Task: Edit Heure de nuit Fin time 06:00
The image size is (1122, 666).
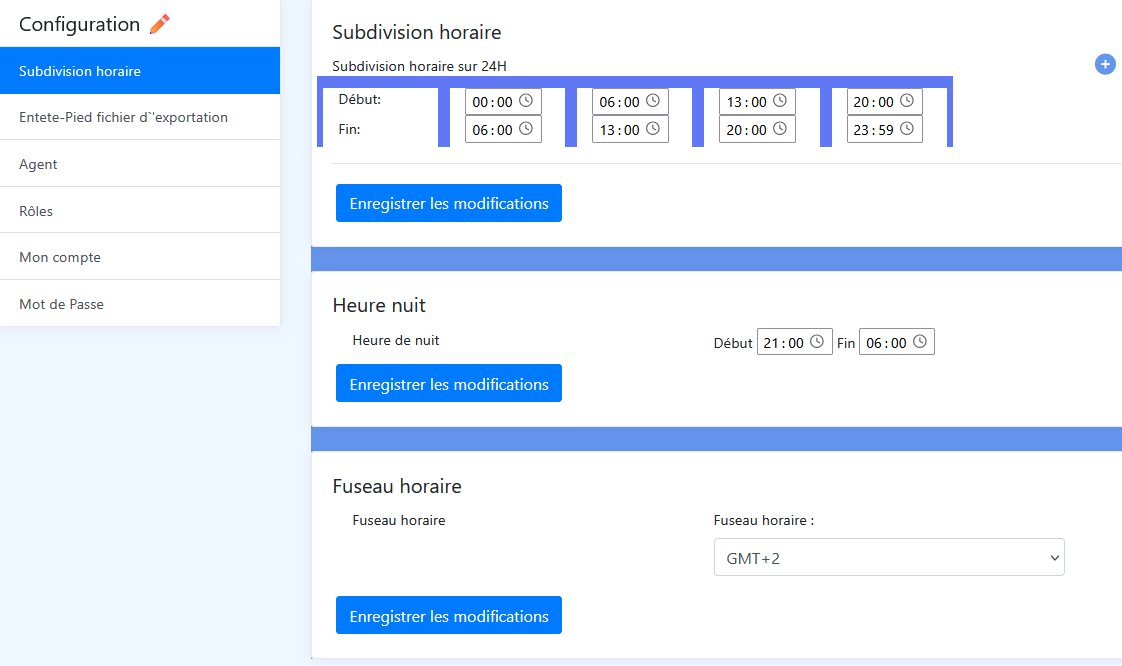Action: click(897, 342)
